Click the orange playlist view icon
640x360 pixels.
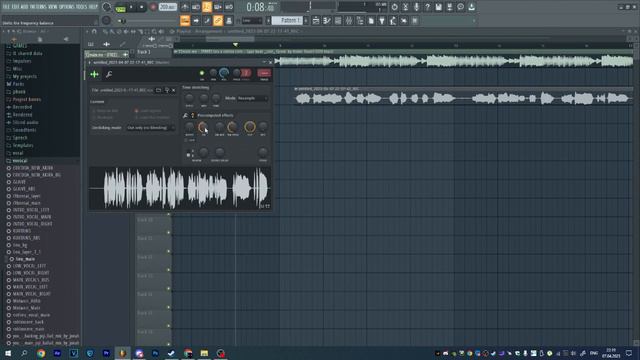pos(185,20)
